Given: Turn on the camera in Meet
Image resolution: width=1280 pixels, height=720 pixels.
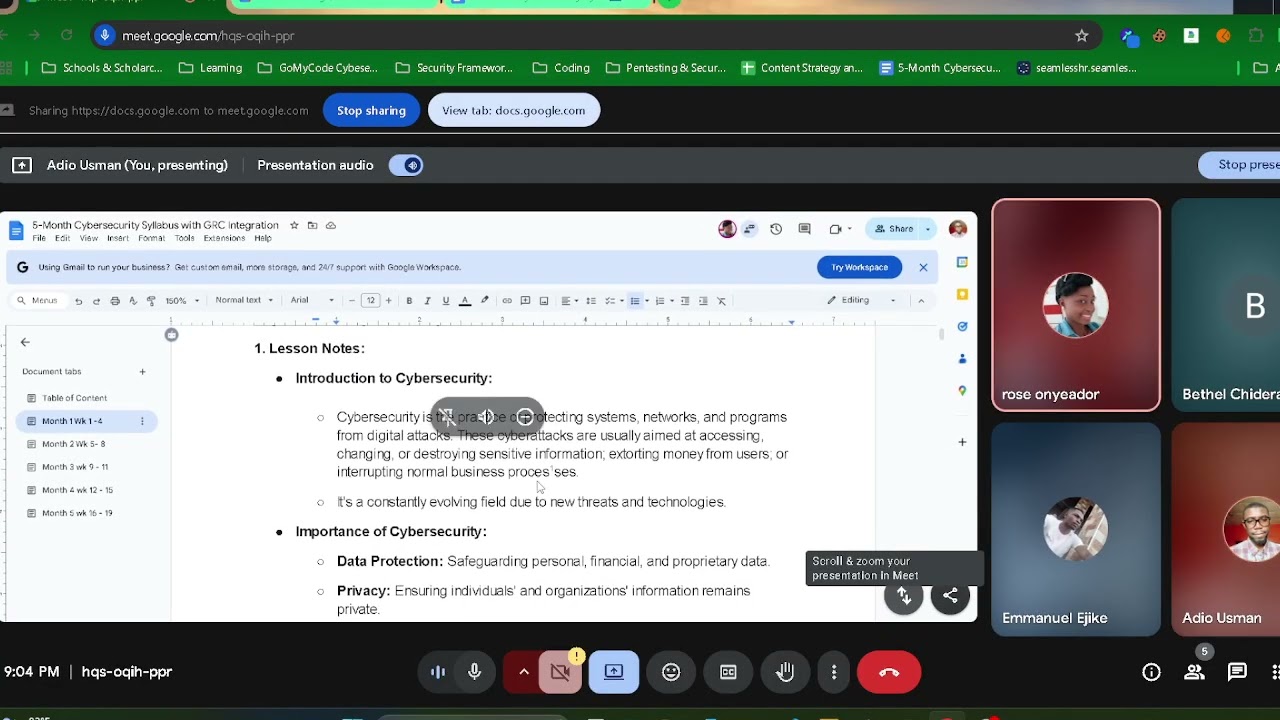Looking at the screenshot, I should point(560,672).
